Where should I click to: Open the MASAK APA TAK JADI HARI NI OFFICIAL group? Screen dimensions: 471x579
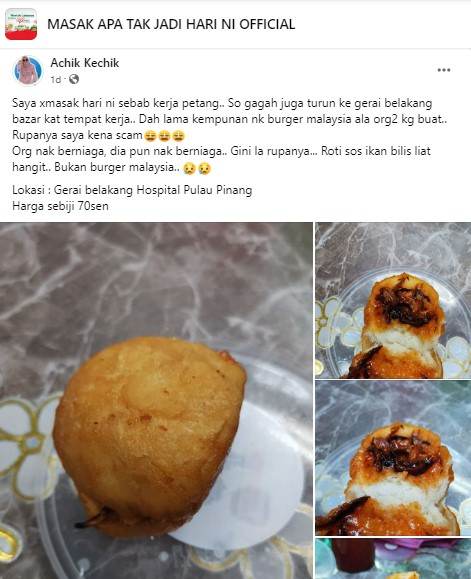171,24
